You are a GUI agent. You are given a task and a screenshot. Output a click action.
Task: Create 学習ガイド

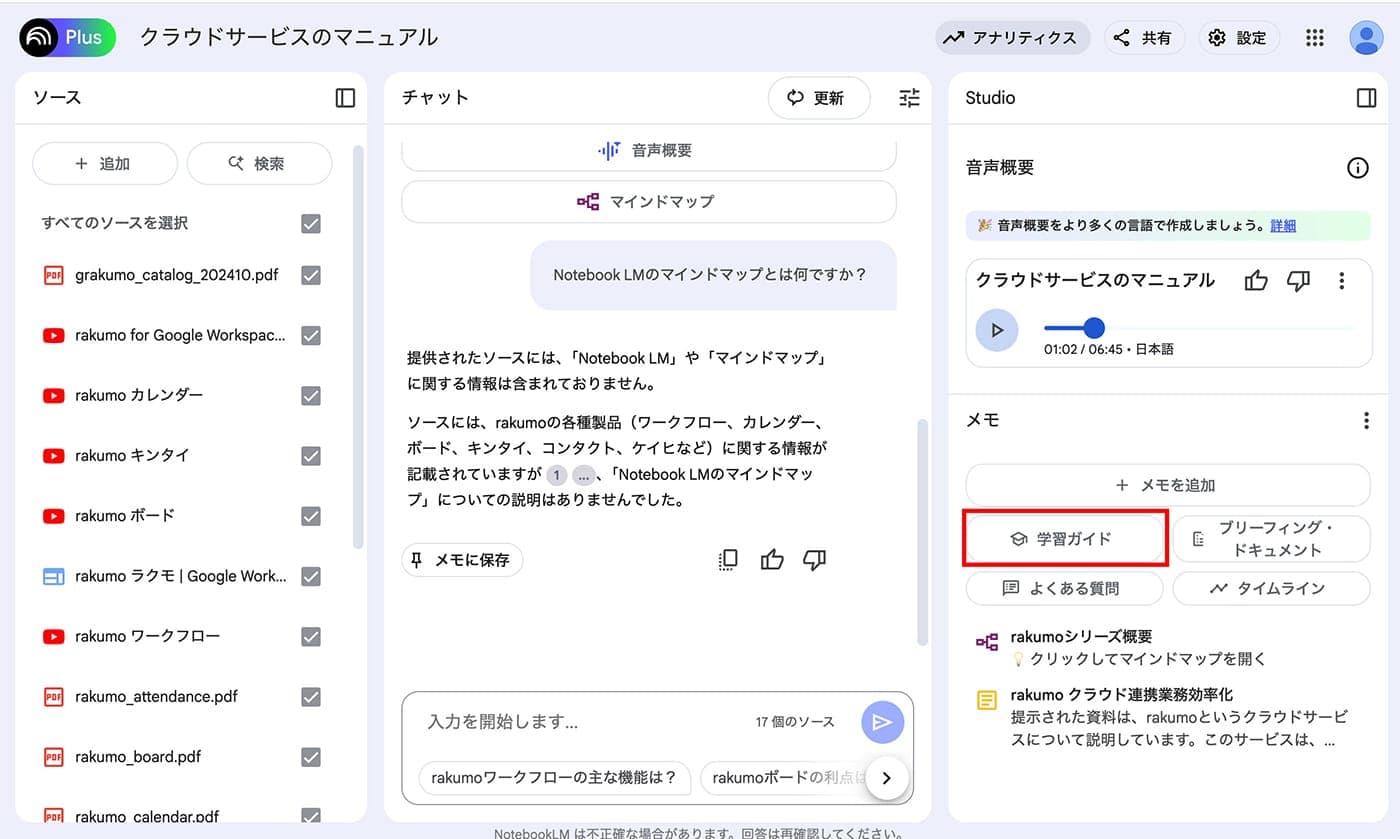(1064, 539)
